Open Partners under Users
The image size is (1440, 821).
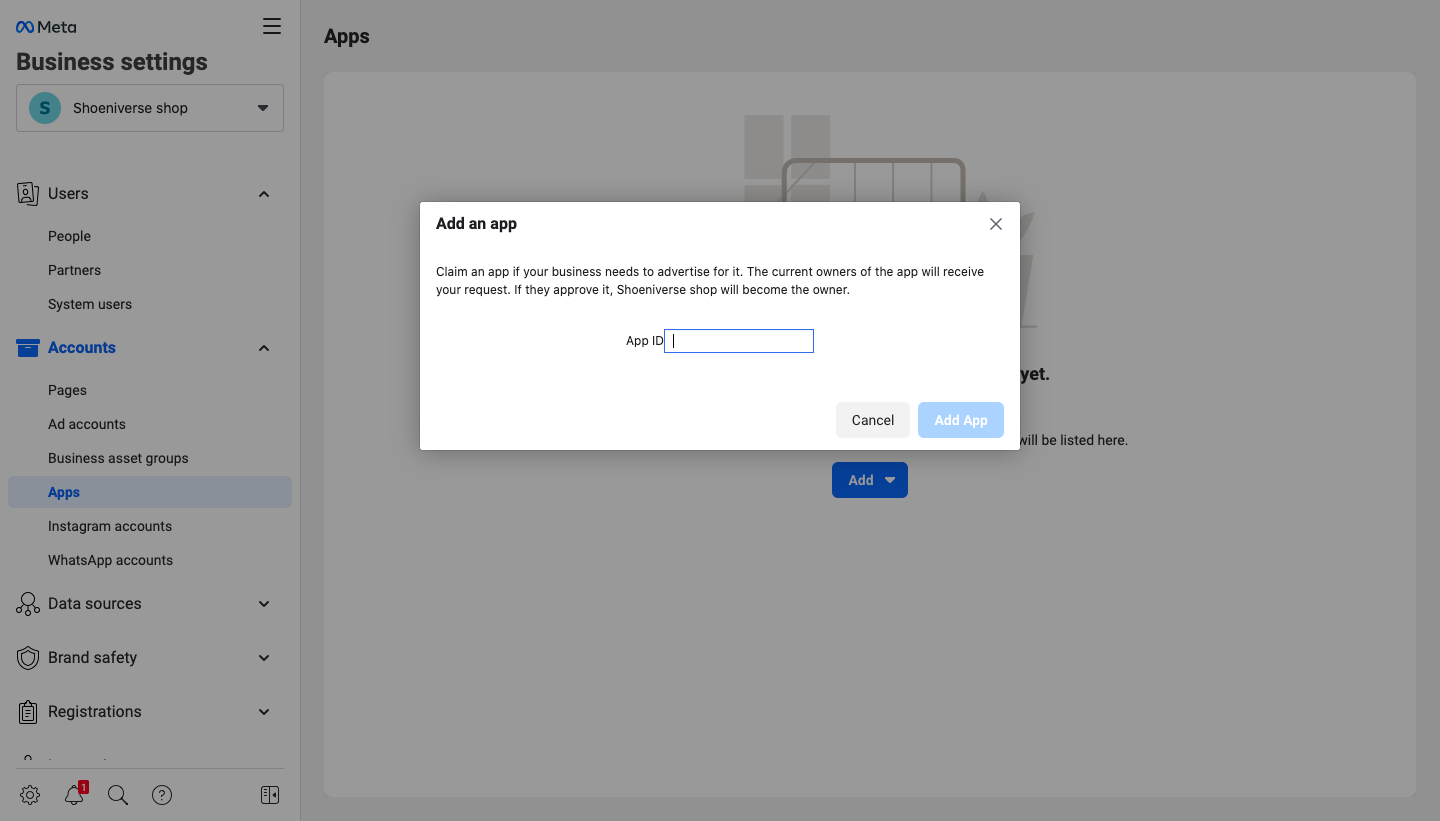coord(74,270)
